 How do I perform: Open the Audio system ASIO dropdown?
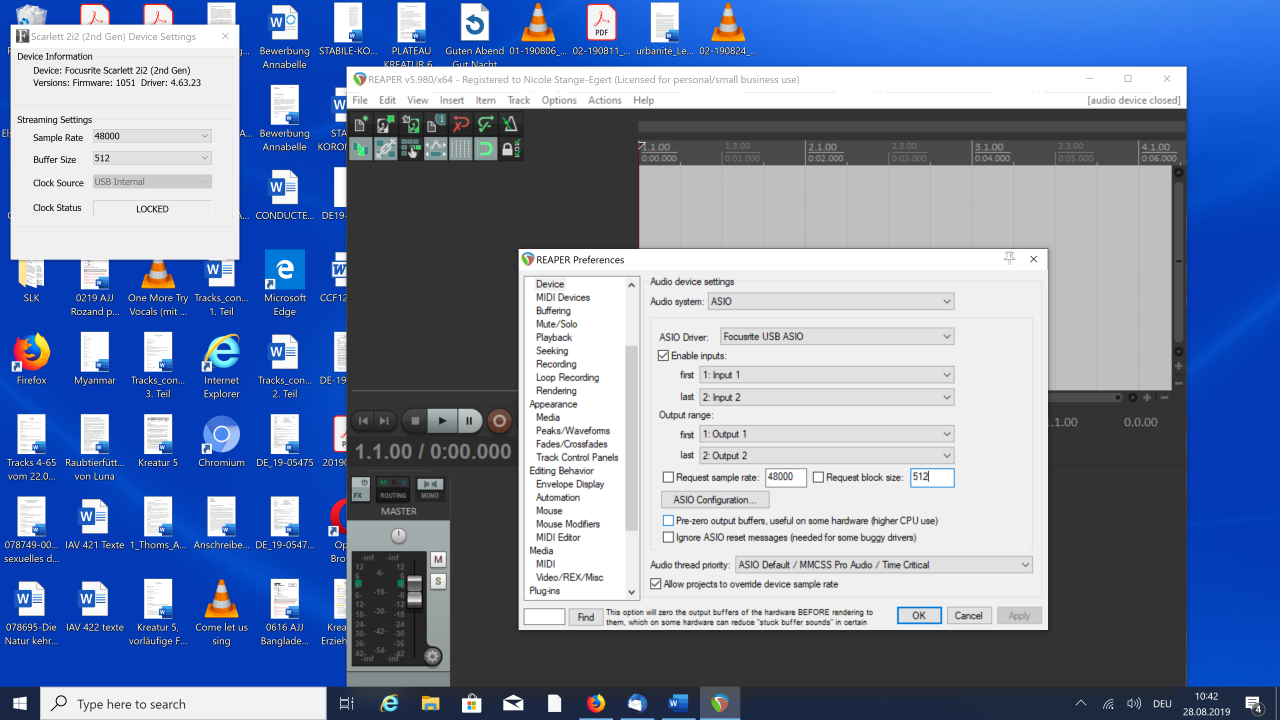(x=831, y=301)
